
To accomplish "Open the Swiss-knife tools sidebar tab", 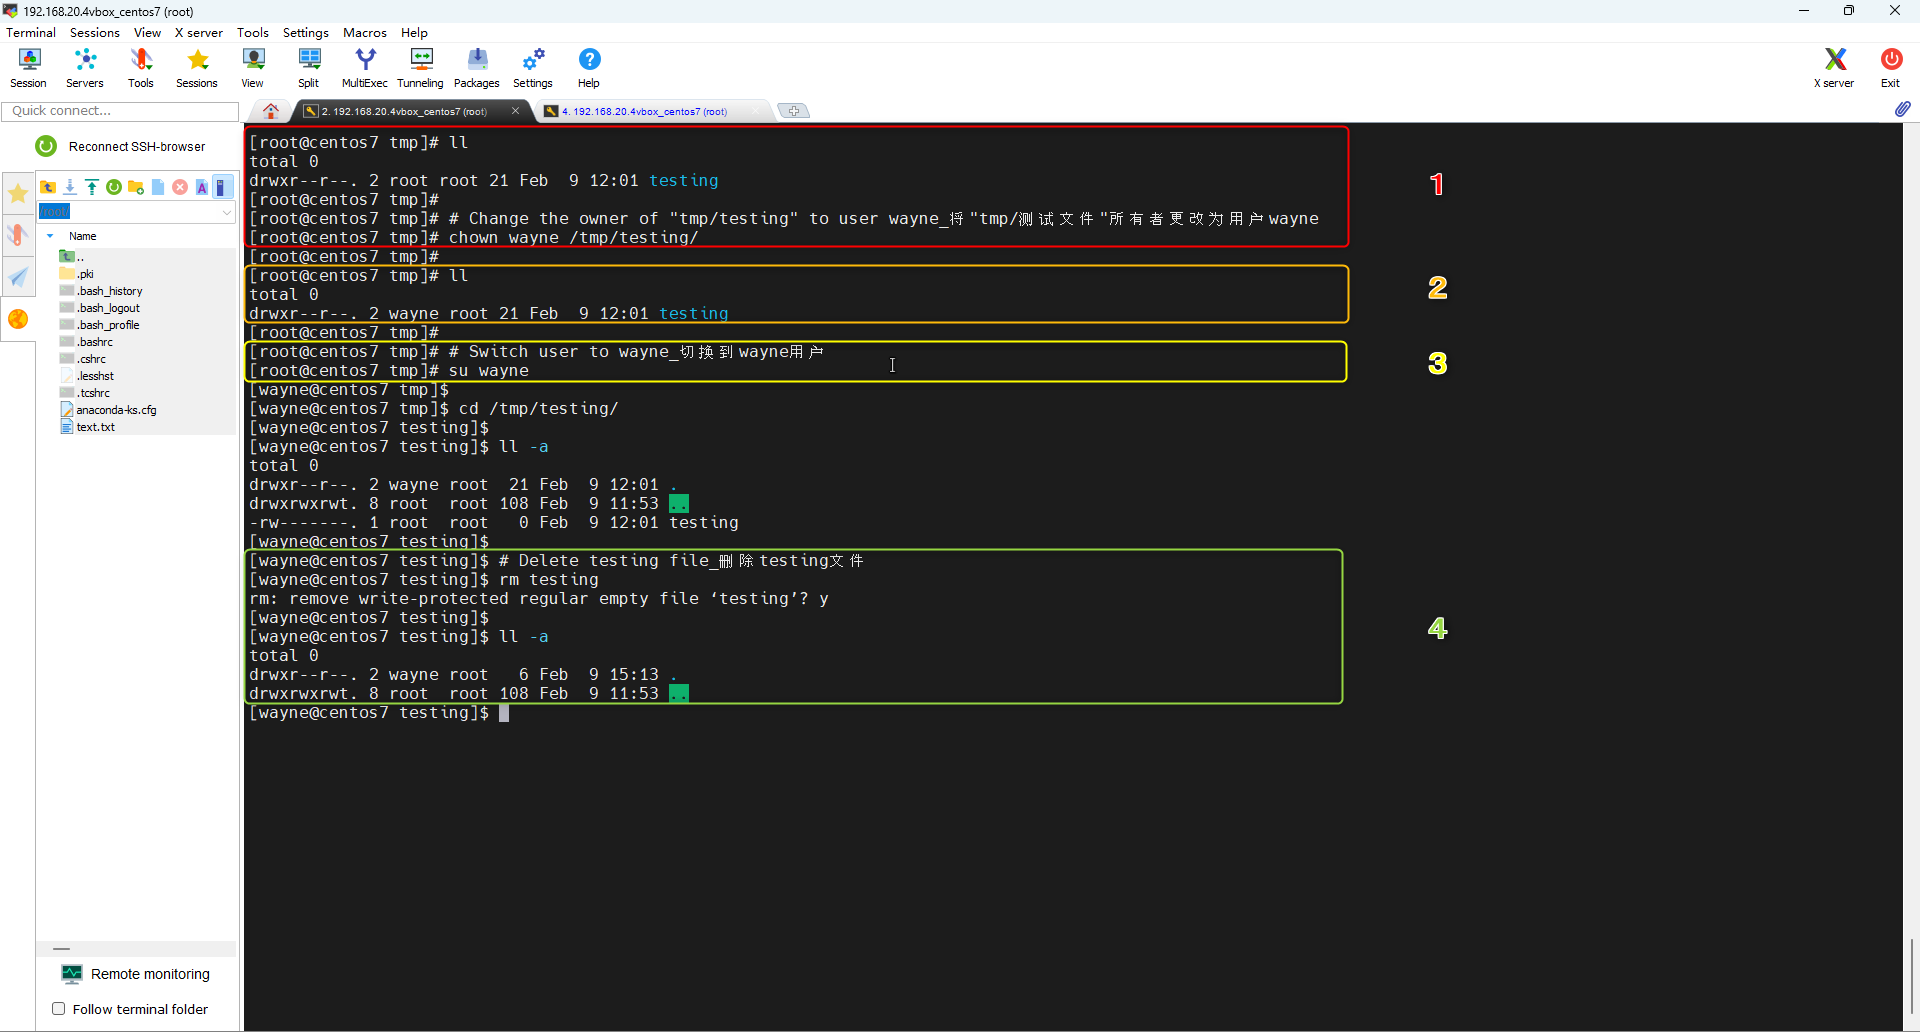I will [18, 235].
